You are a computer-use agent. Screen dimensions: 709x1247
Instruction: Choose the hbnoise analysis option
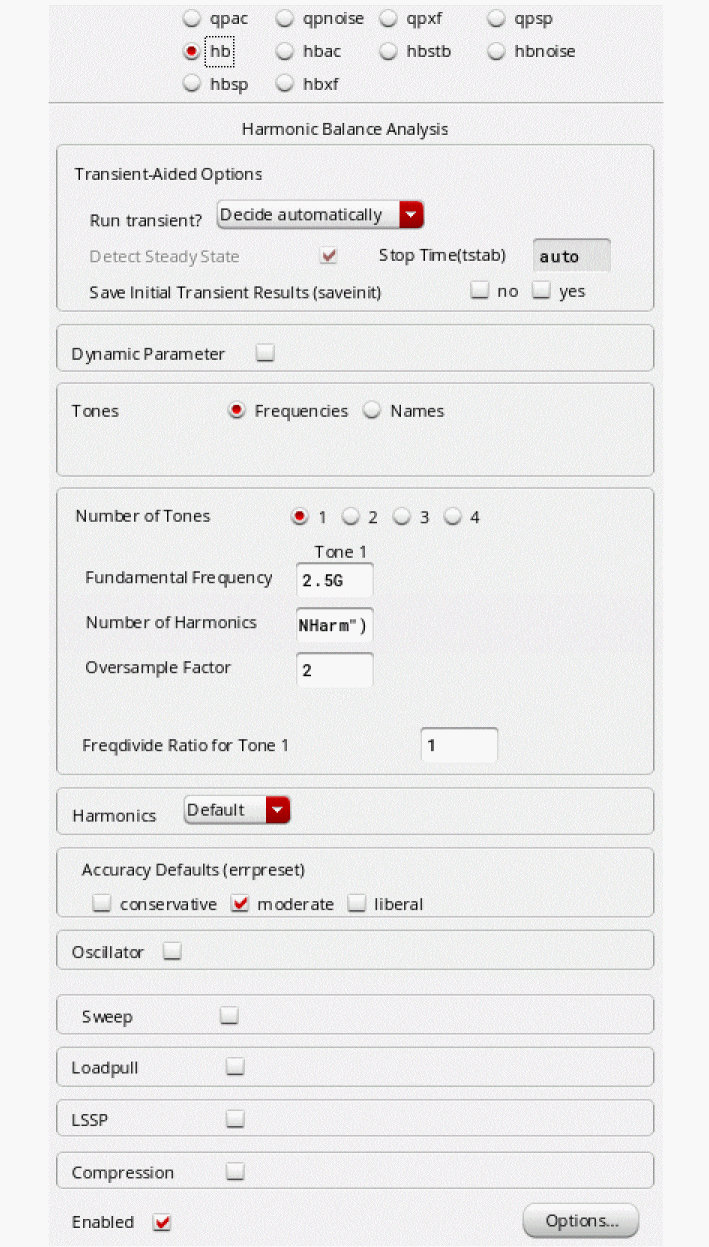click(497, 51)
